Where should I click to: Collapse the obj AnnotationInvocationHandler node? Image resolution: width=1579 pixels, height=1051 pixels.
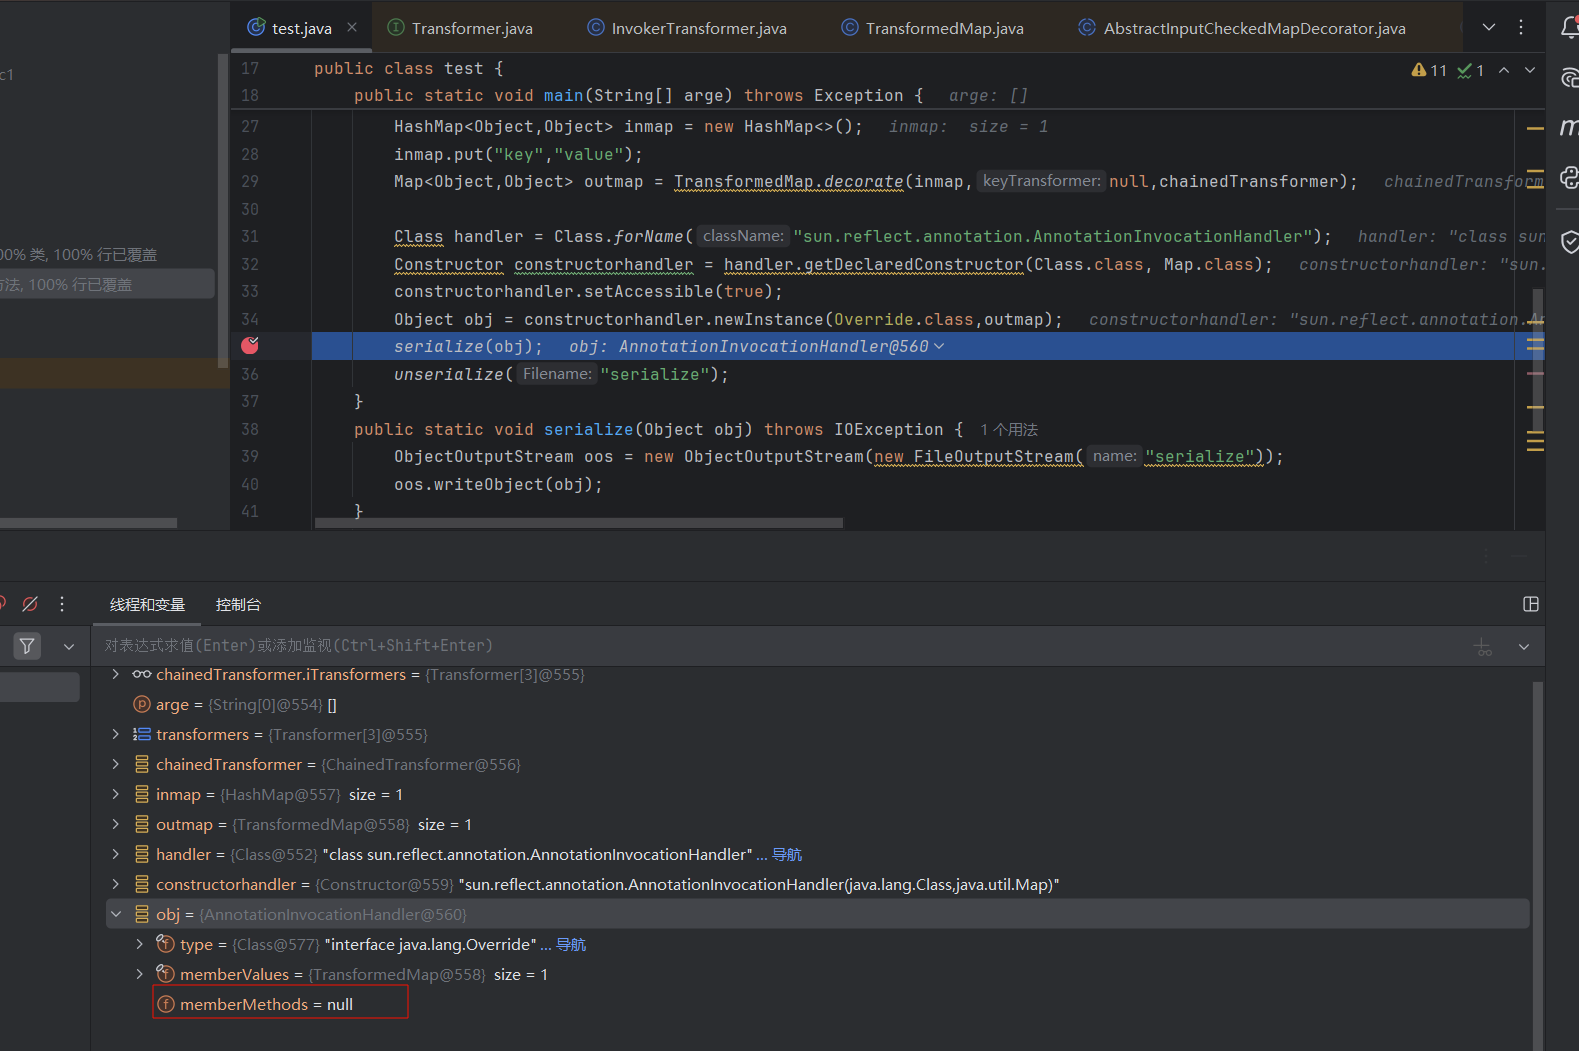coord(115,914)
